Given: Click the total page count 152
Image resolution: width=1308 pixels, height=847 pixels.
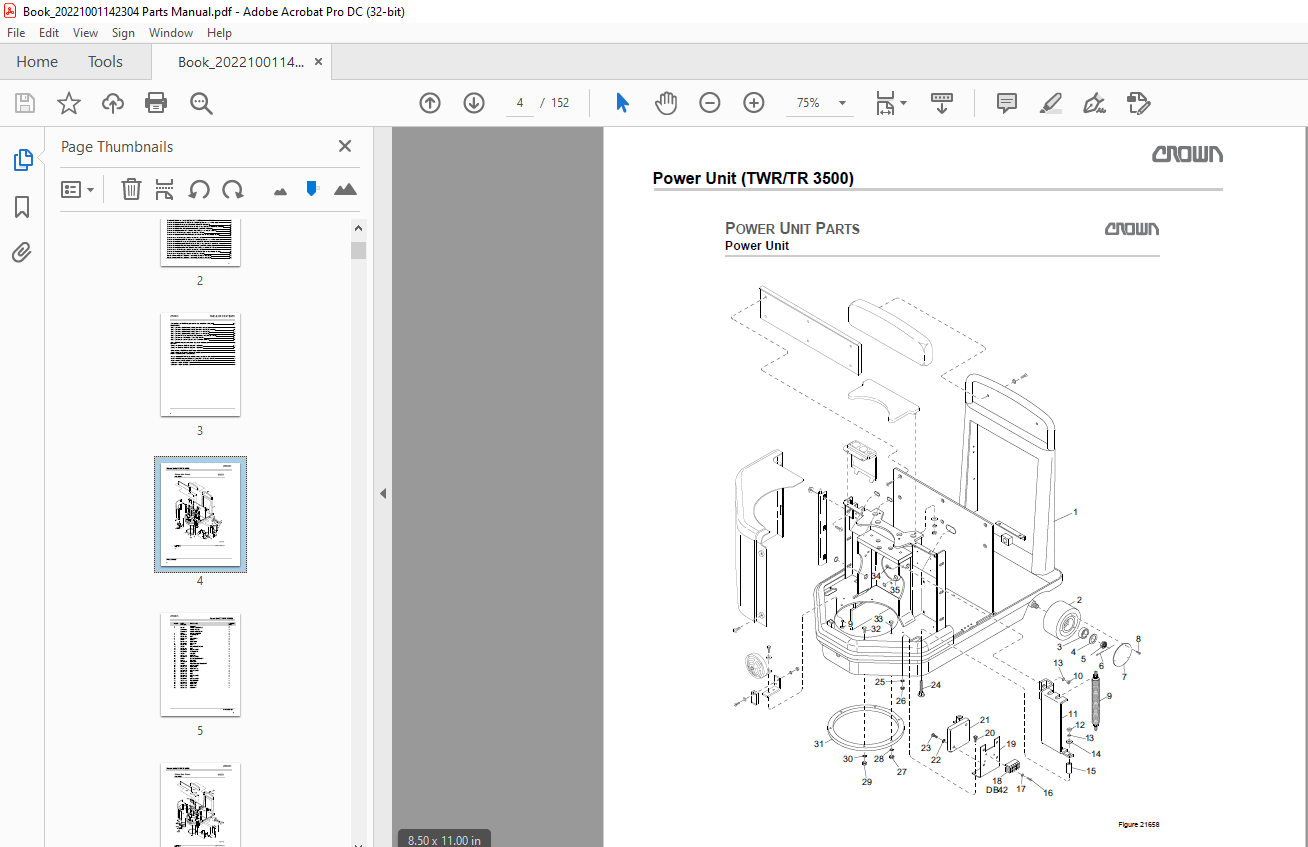Looking at the screenshot, I should 560,103.
